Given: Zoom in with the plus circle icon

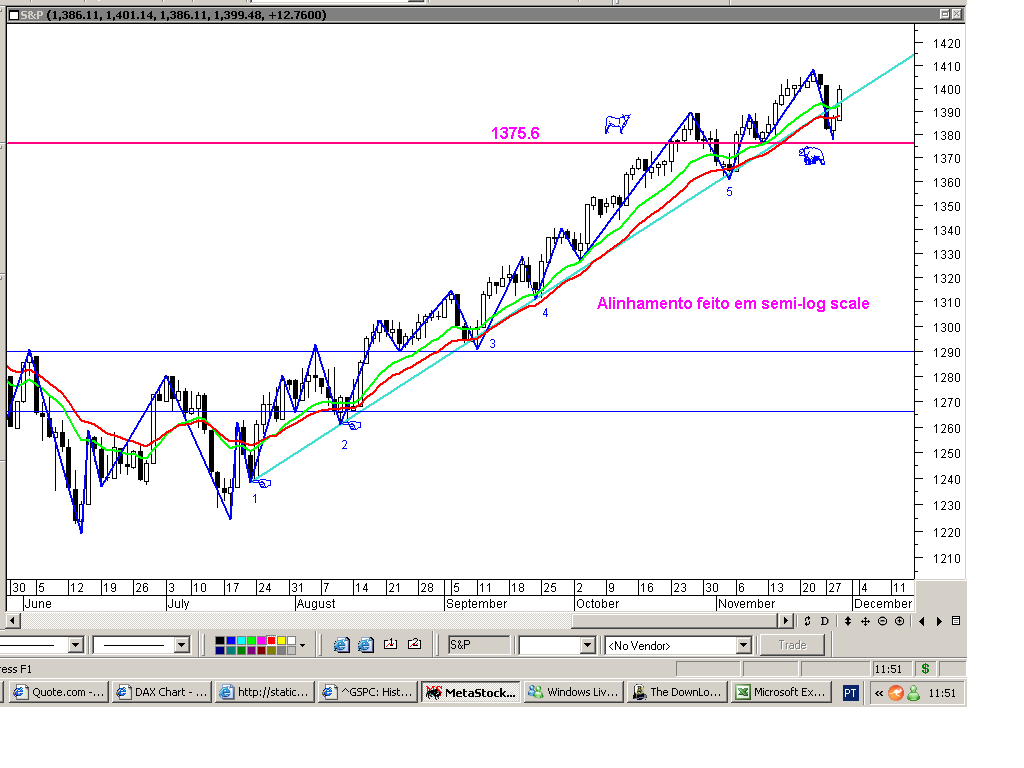Looking at the screenshot, I should click(899, 621).
